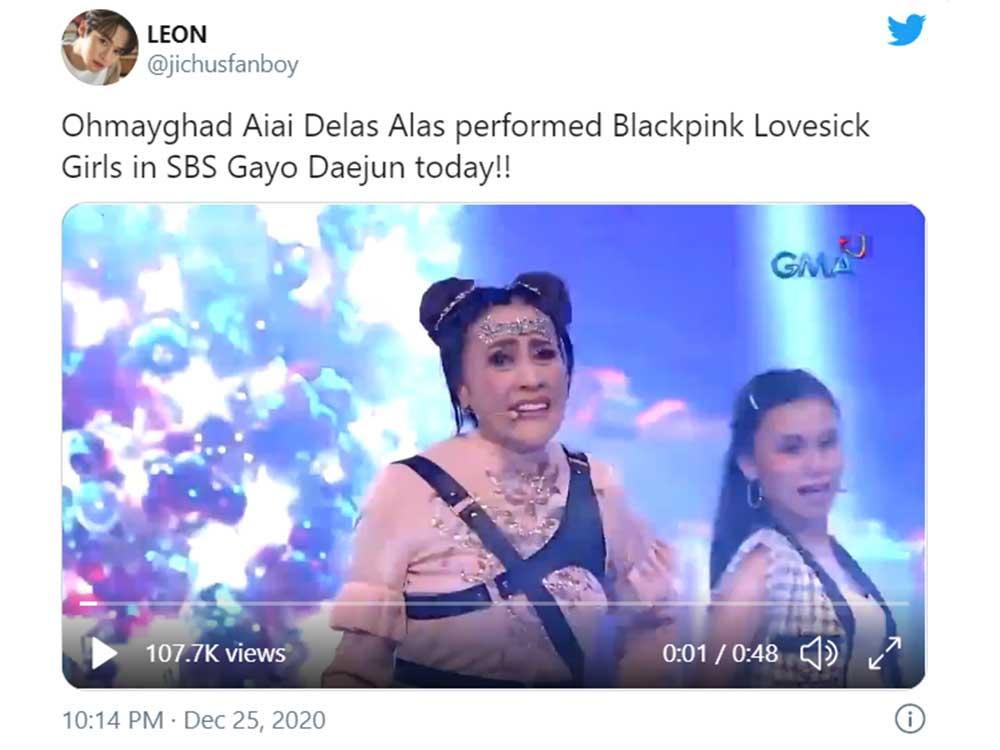Click the tweet text about Blackpink Lovesick Girls
The height and width of the screenshot is (750, 1000).
[x=465, y=147]
